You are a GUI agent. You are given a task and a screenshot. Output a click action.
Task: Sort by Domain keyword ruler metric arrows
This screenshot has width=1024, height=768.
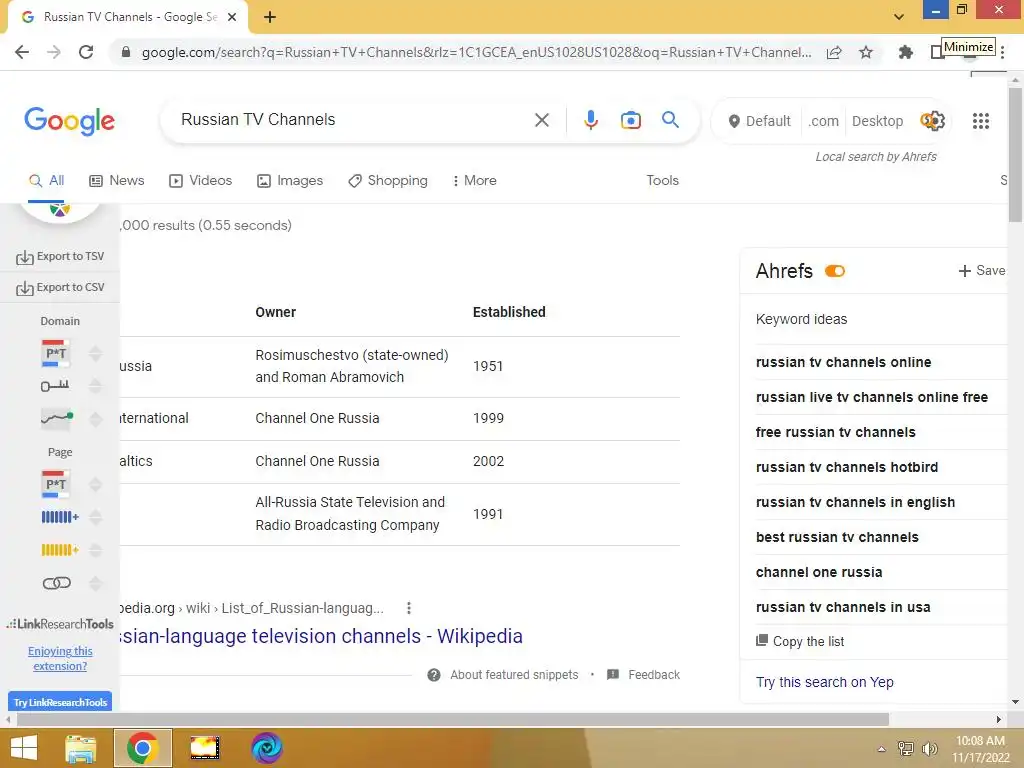pos(95,386)
